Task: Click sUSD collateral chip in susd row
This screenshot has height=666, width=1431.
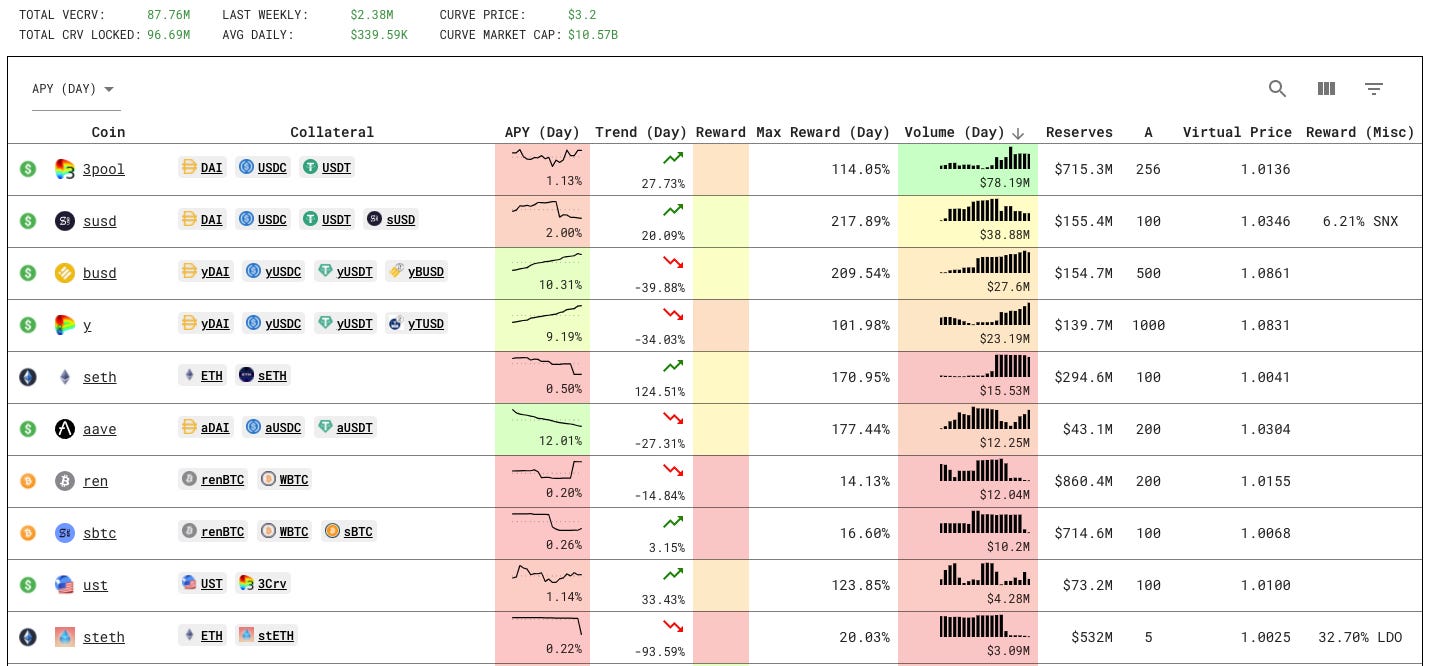Action: tap(391, 219)
